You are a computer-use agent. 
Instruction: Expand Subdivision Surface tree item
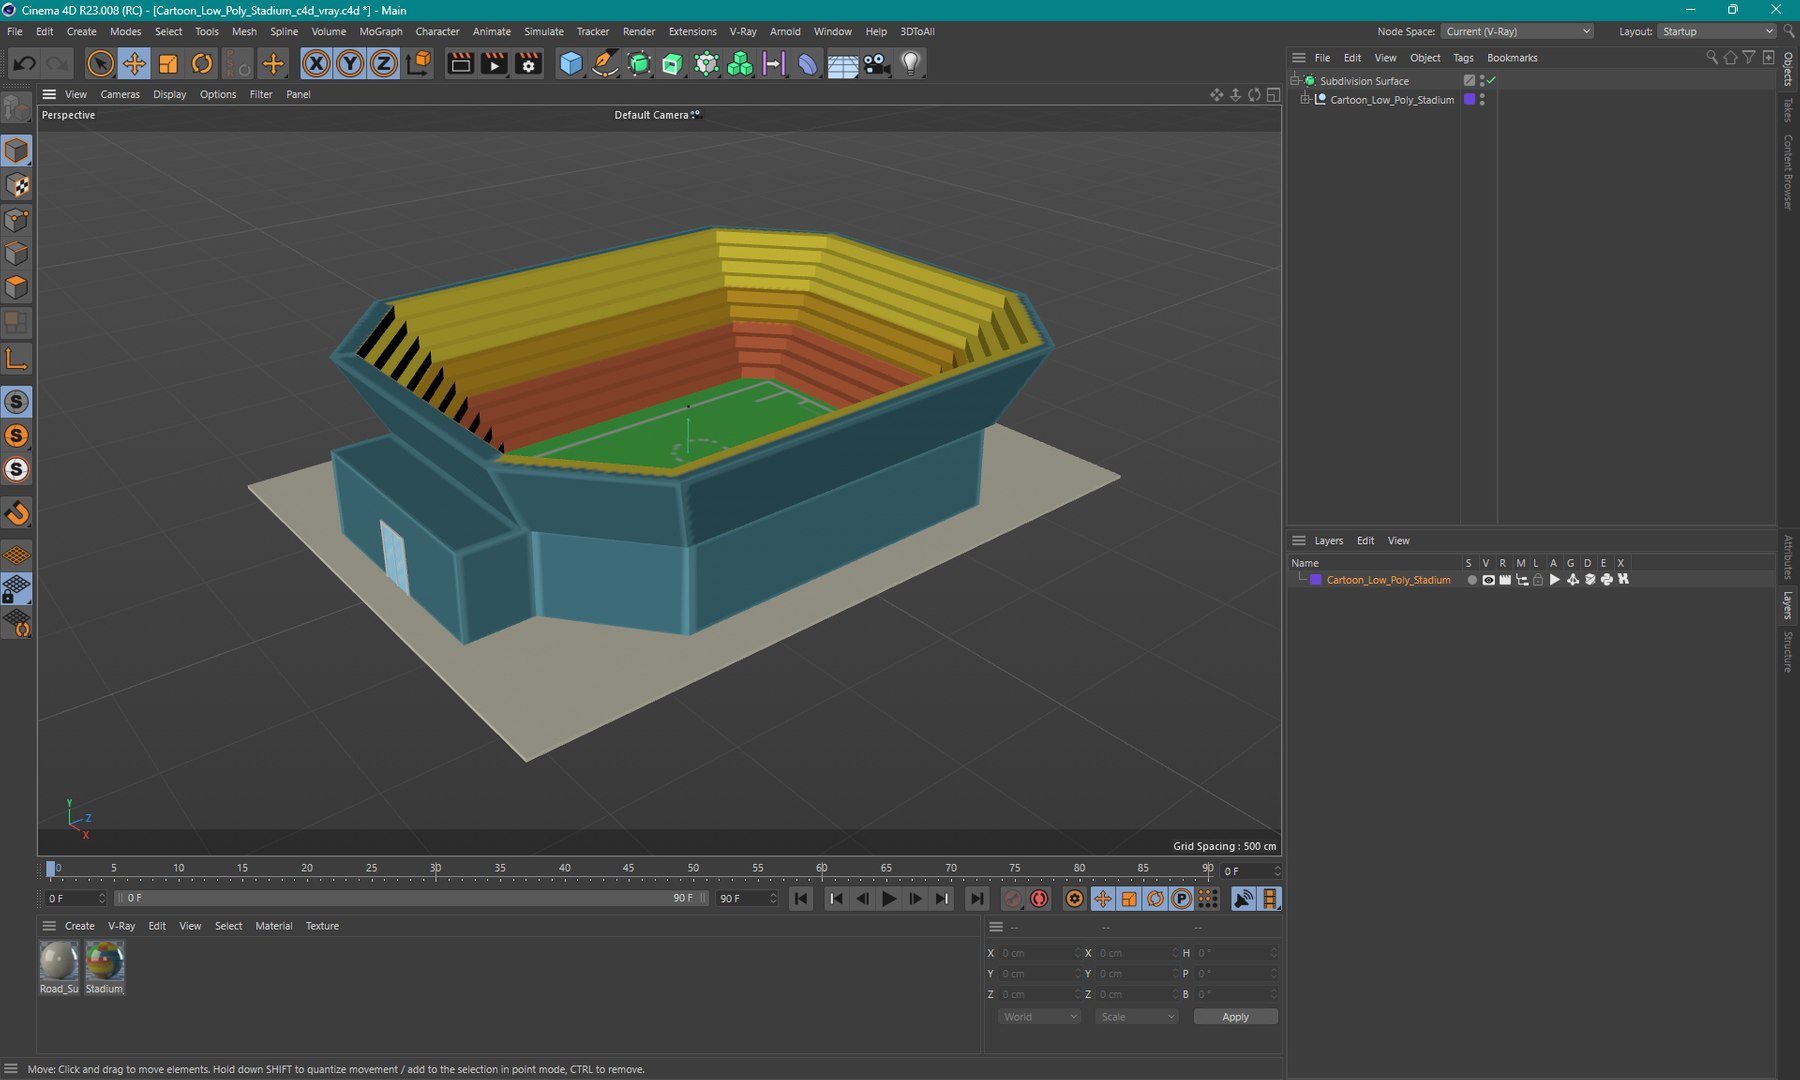(1296, 81)
